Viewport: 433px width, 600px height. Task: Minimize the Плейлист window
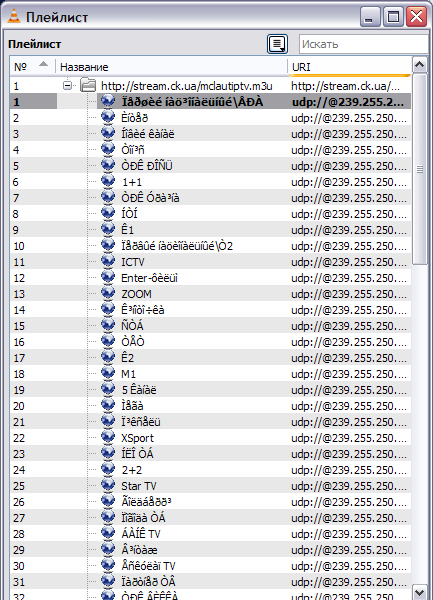[370, 16]
